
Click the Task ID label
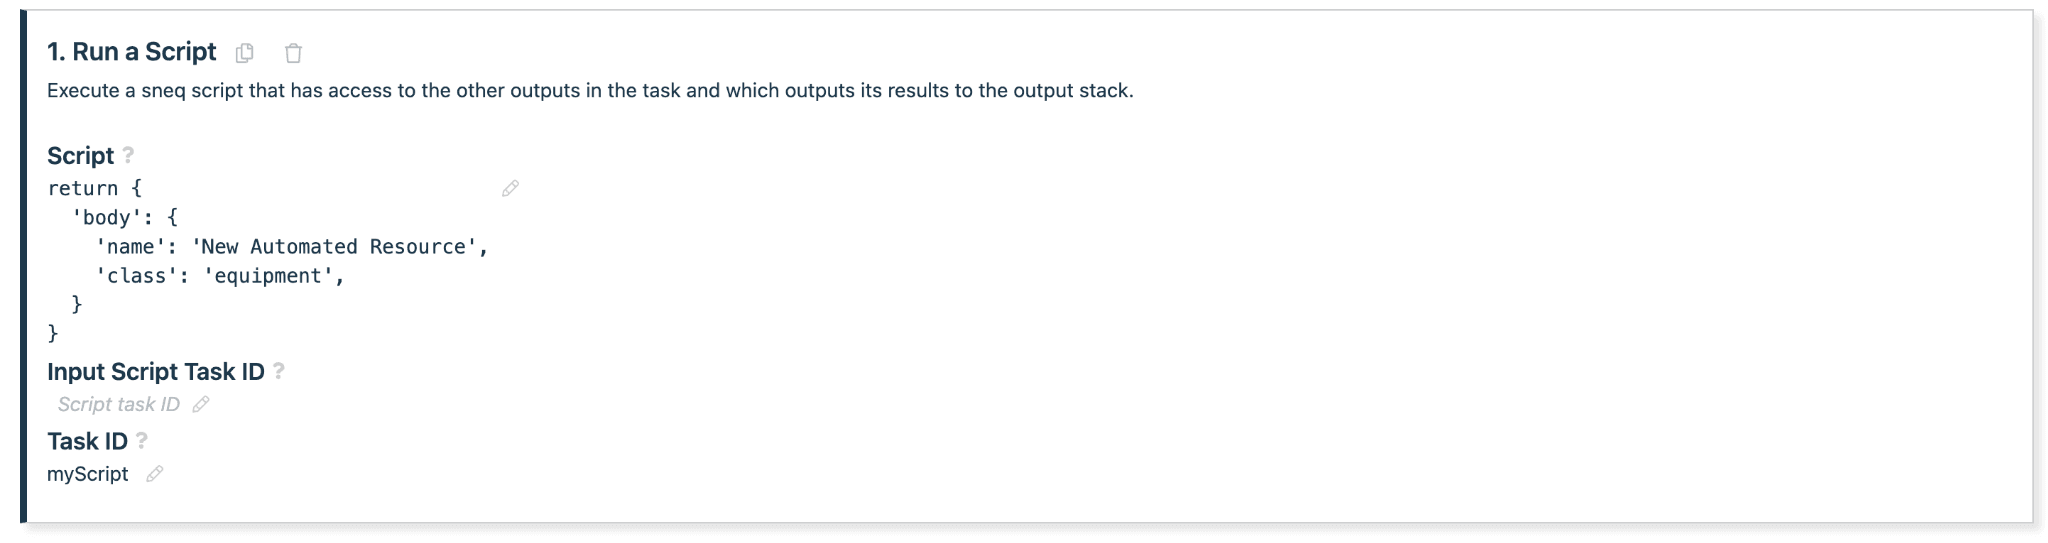click(x=87, y=441)
